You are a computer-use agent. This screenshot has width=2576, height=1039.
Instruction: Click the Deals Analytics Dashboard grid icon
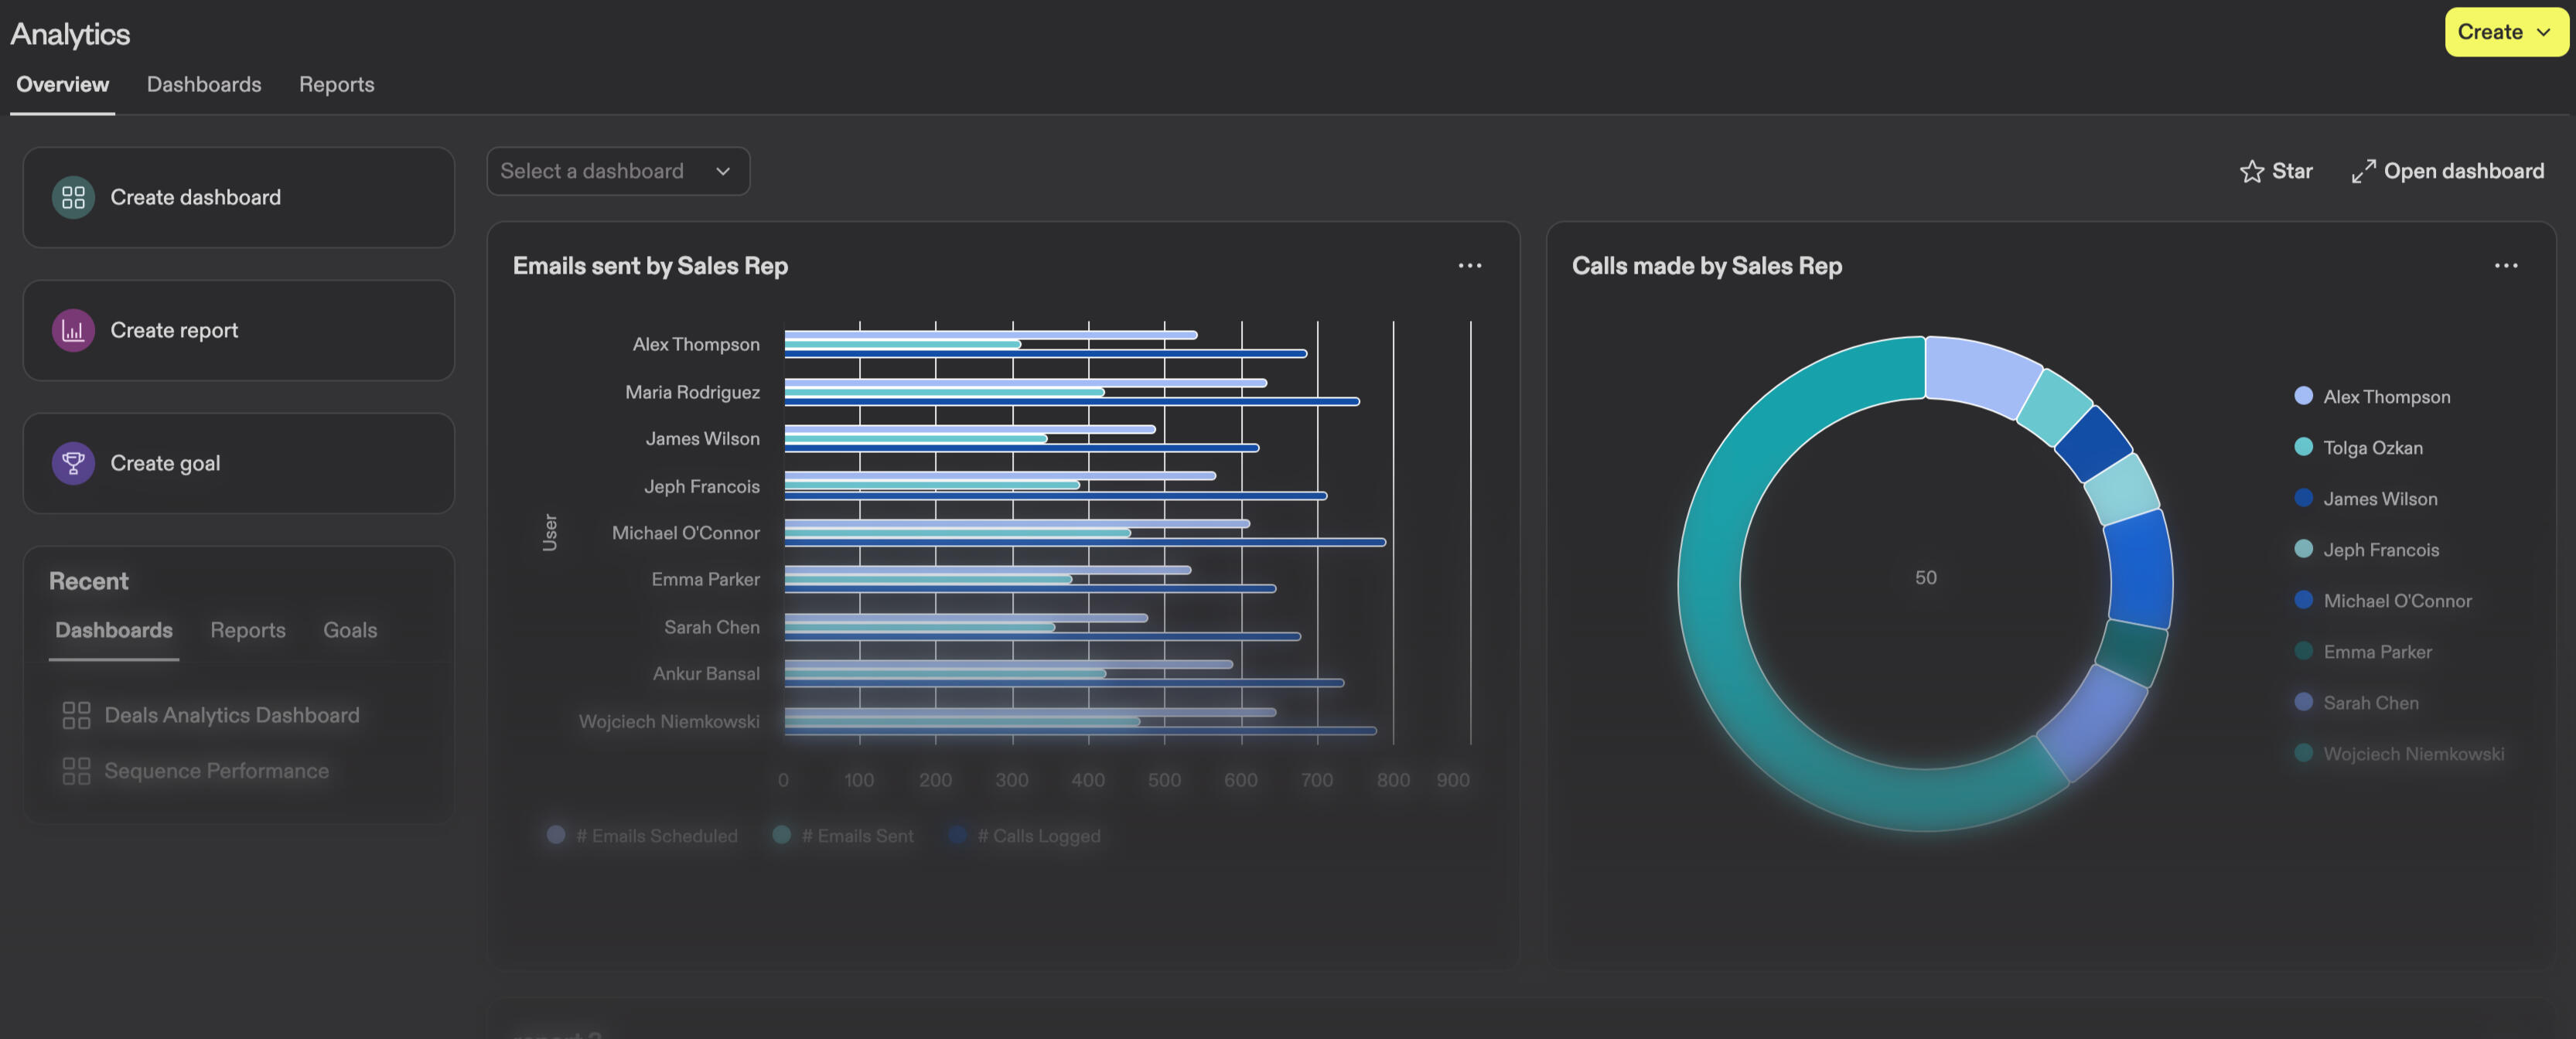76,715
